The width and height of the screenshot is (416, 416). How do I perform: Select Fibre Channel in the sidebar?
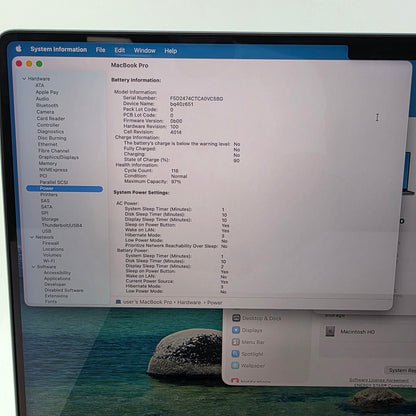tap(54, 151)
